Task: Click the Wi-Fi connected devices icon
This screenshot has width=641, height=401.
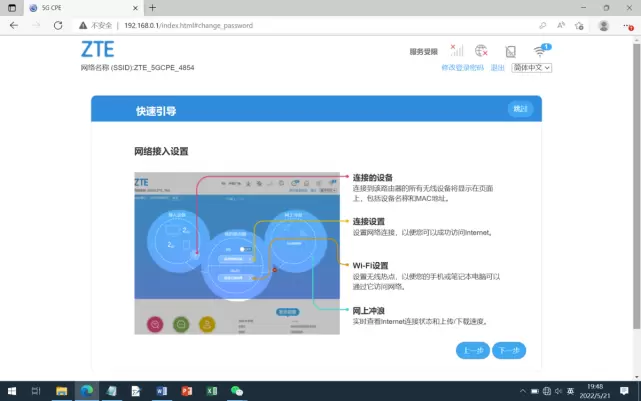Action: tap(541, 50)
